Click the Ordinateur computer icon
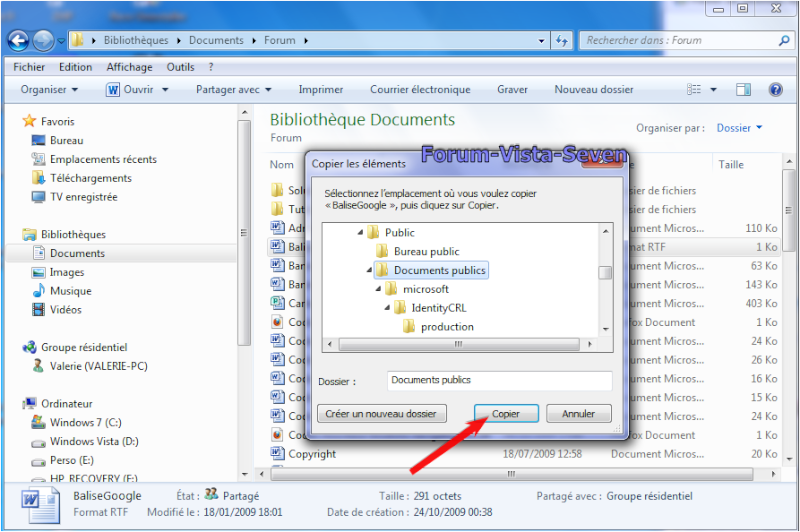Image resolution: width=800 pixels, height=532 pixels. click(x=29, y=403)
